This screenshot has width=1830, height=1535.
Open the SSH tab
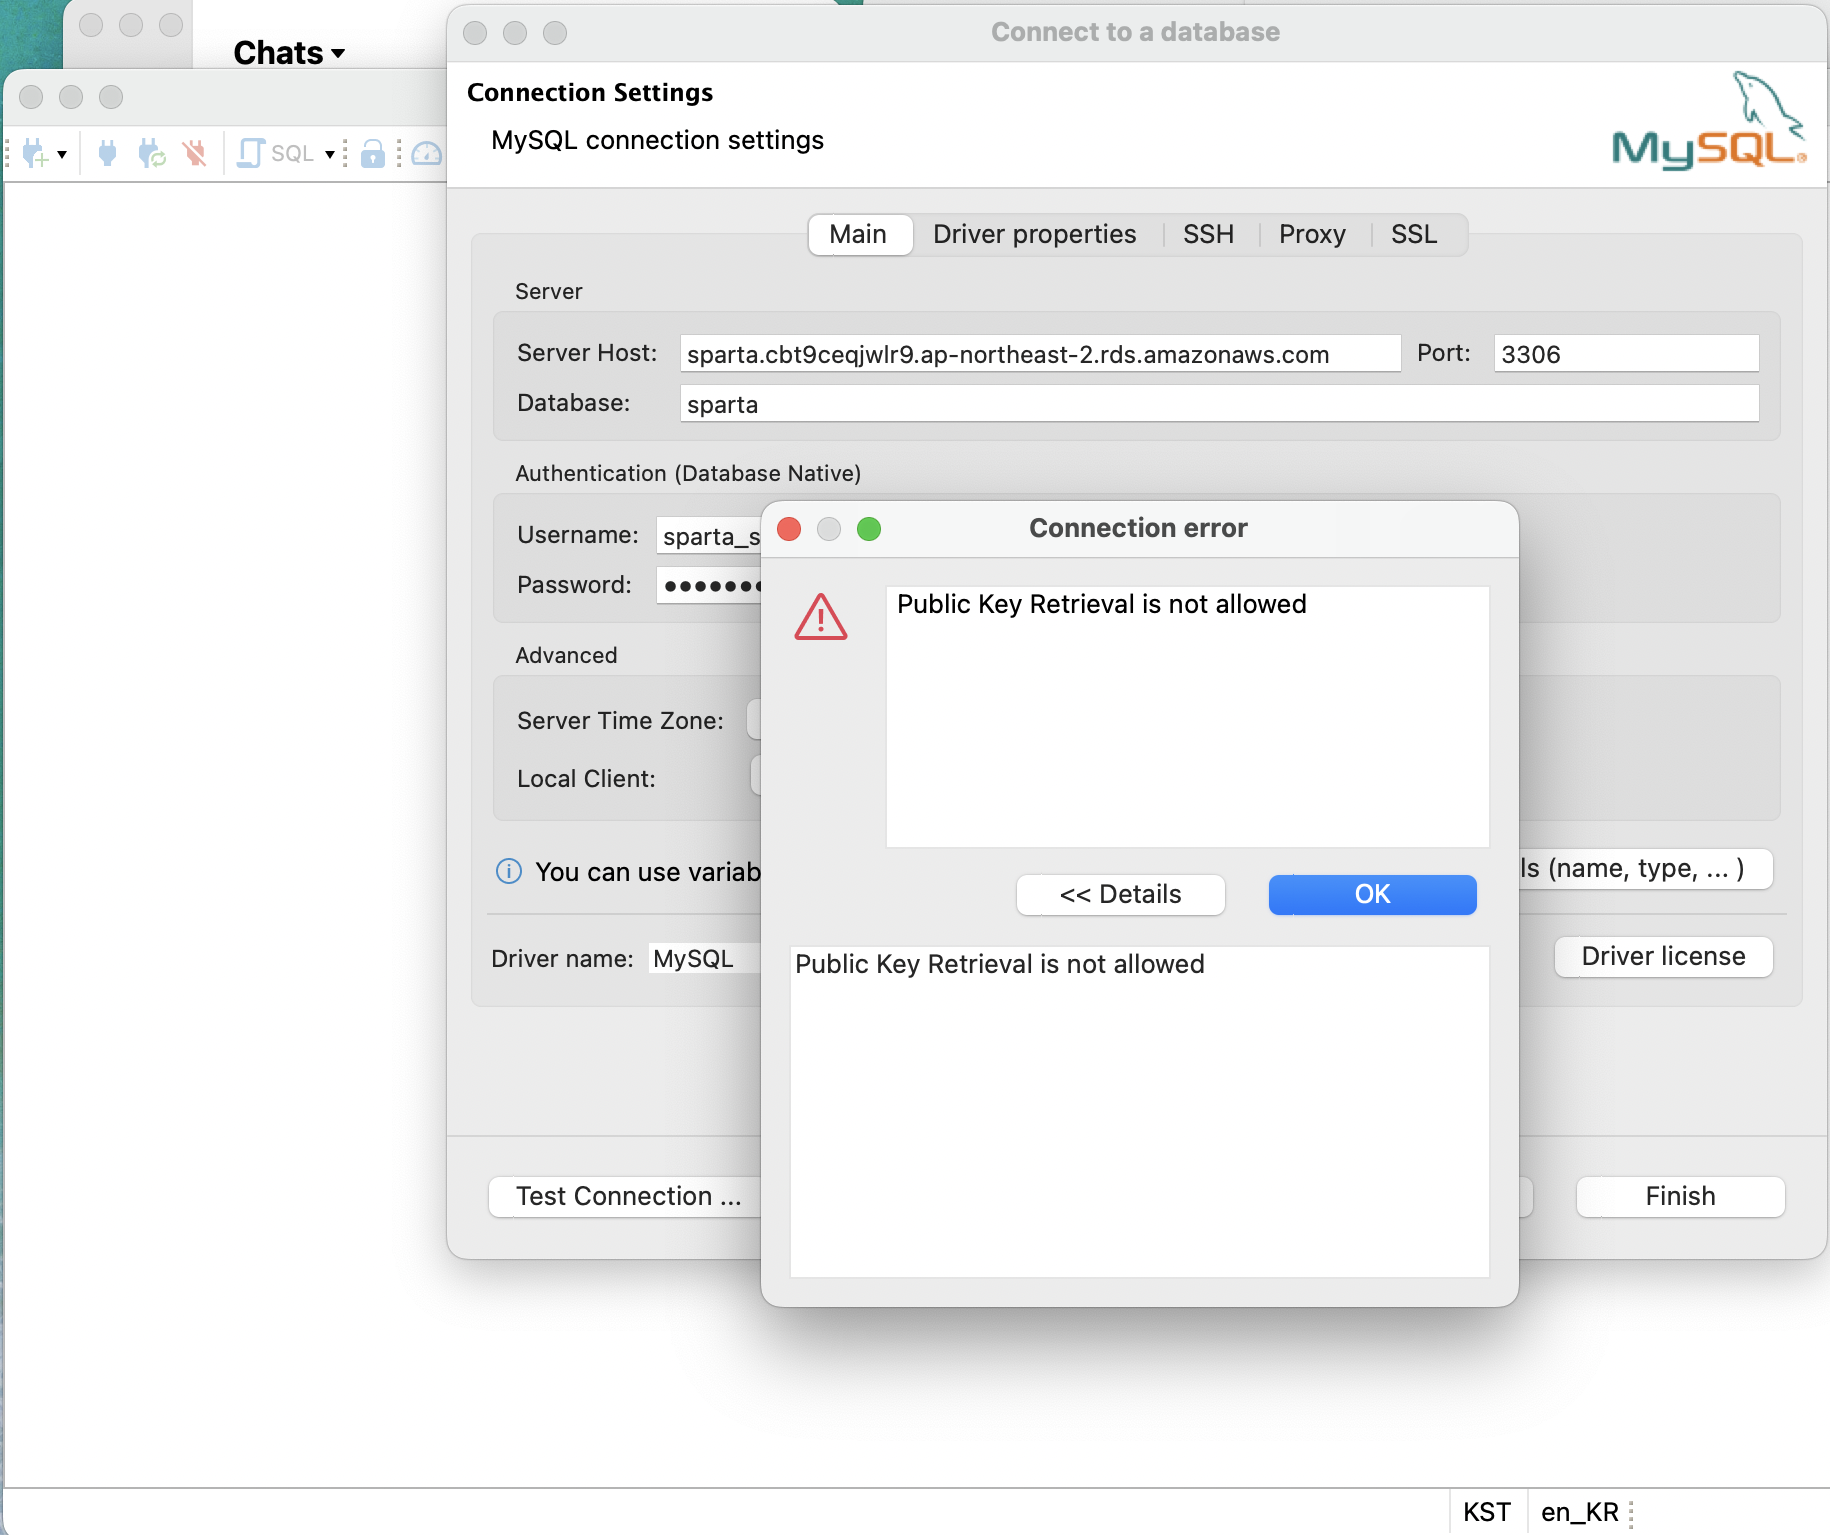(1208, 234)
